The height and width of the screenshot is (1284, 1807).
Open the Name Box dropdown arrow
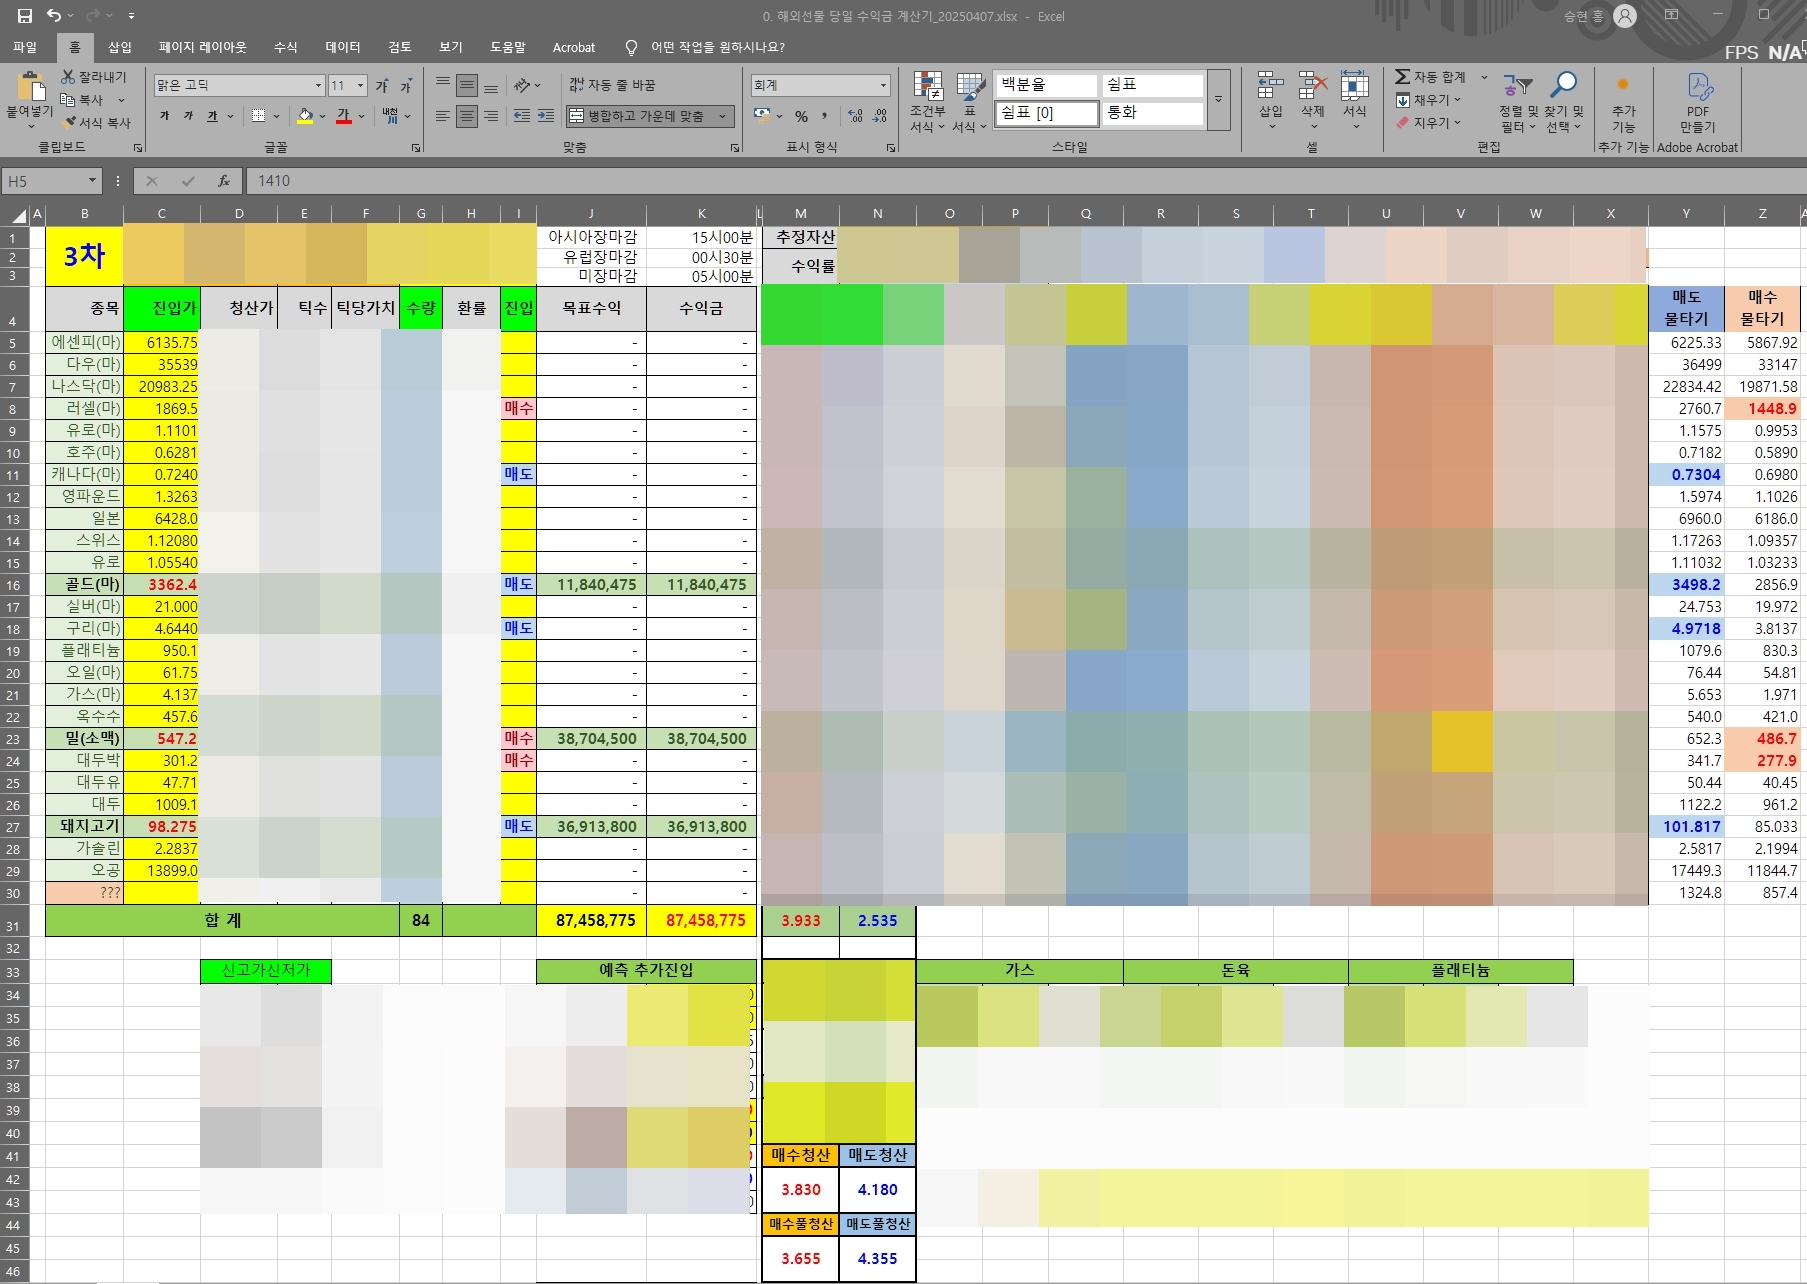(x=92, y=181)
